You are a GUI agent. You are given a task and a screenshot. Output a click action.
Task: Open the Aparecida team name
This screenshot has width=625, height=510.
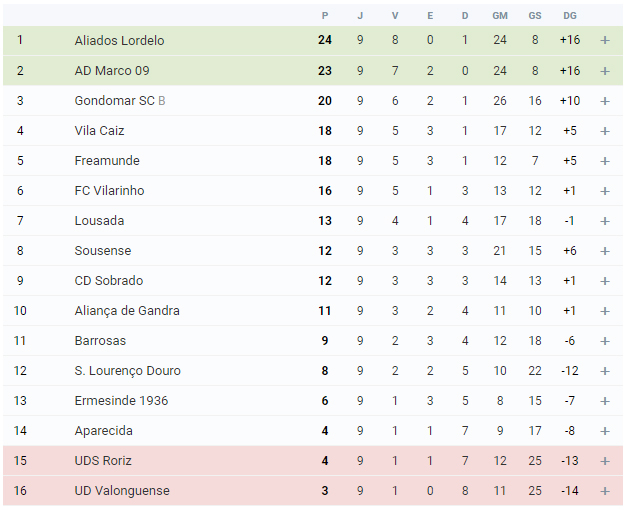click(104, 431)
